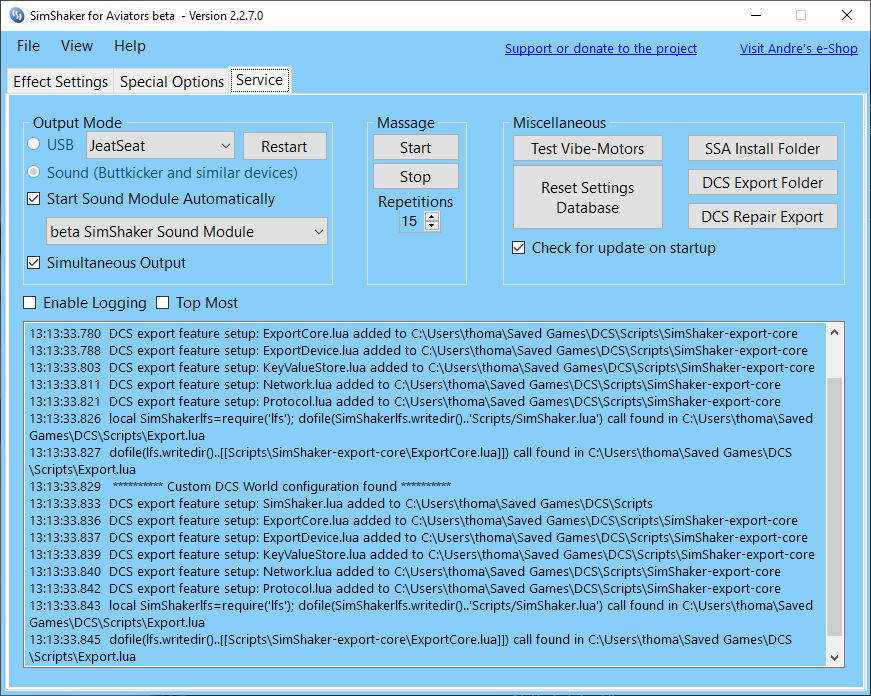Follow the Support or donate to the project link

point(600,49)
